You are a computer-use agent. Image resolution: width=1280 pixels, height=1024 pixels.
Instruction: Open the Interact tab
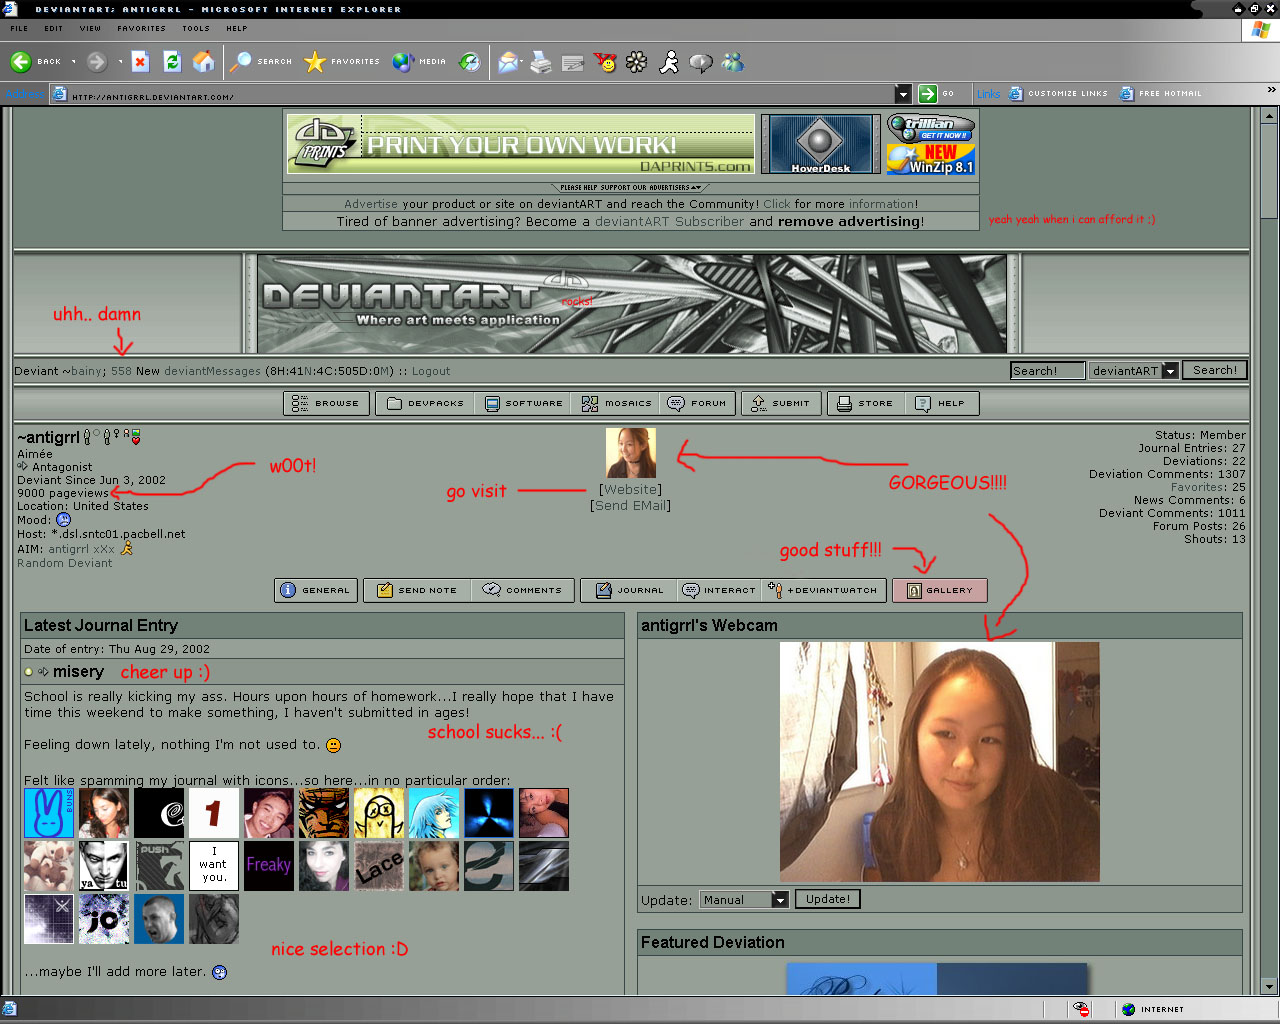[719, 590]
